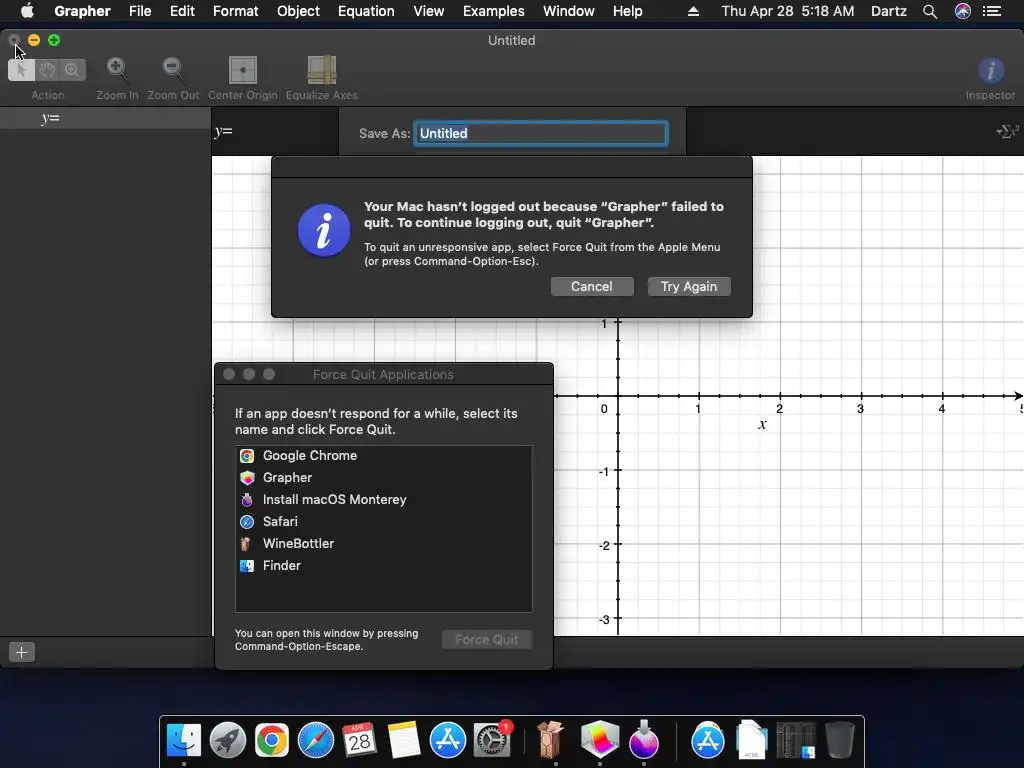Open the Edit menu
Screen dimensions: 1024x768
[x=182, y=11]
